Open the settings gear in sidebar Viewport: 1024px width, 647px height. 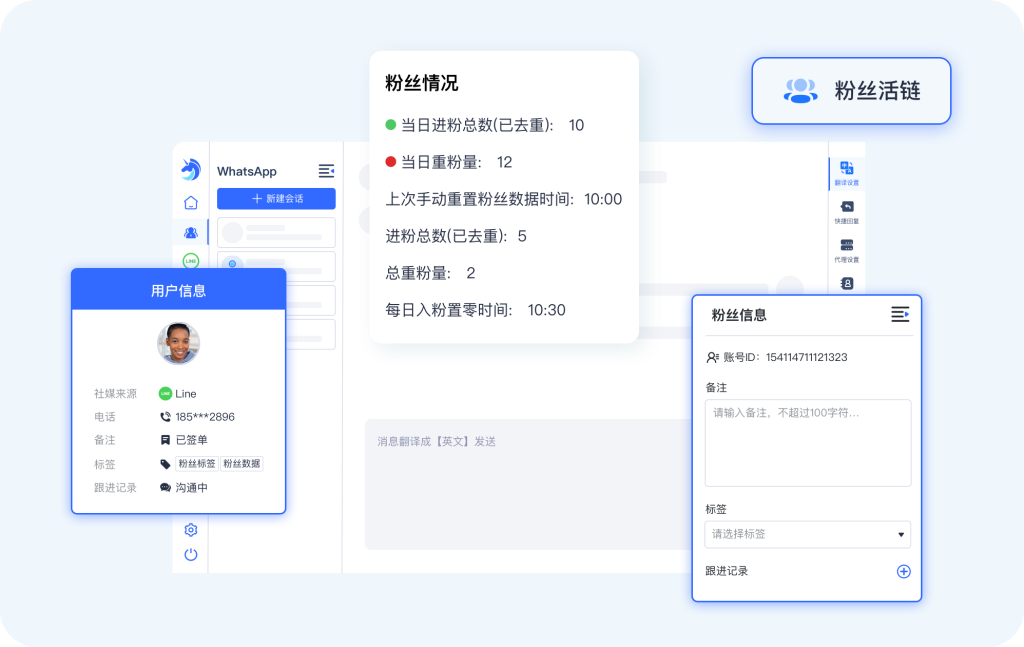click(x=191, y=529)
